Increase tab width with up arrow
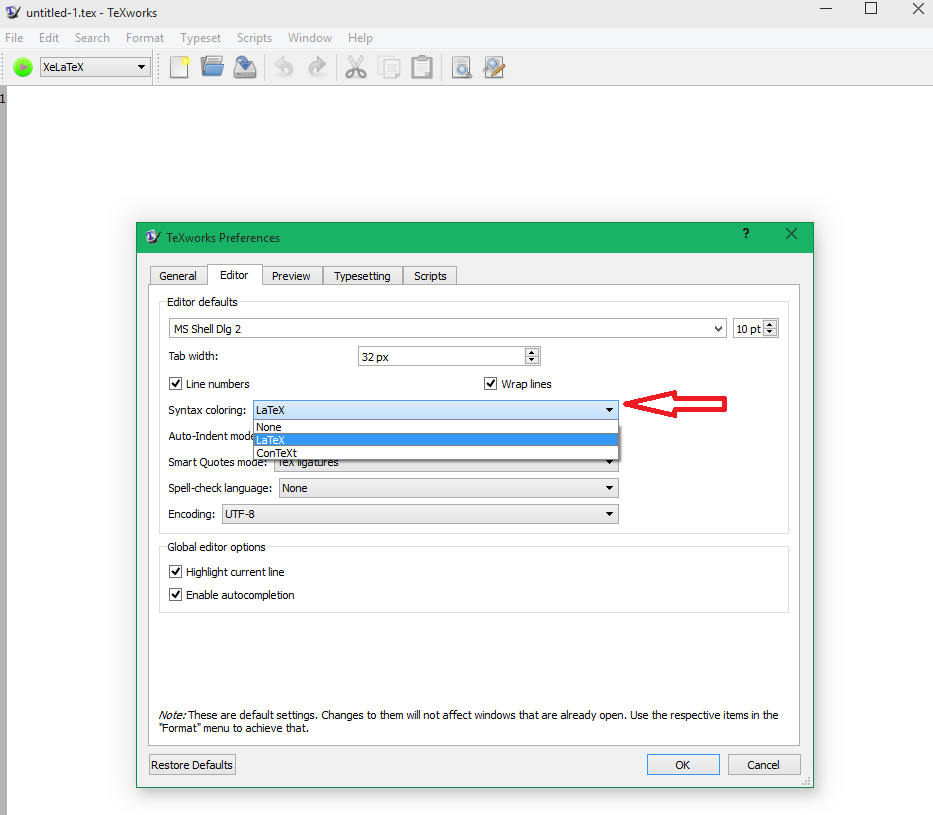The image size is (933, 815). click(x=532, y=352)
